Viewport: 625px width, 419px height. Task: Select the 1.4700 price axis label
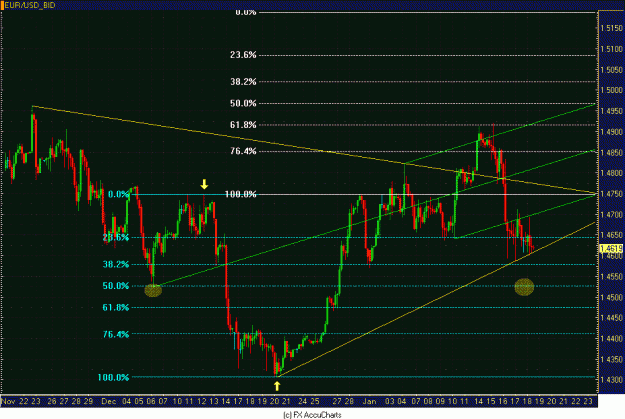pyautogui.click(x=611, y=214)
